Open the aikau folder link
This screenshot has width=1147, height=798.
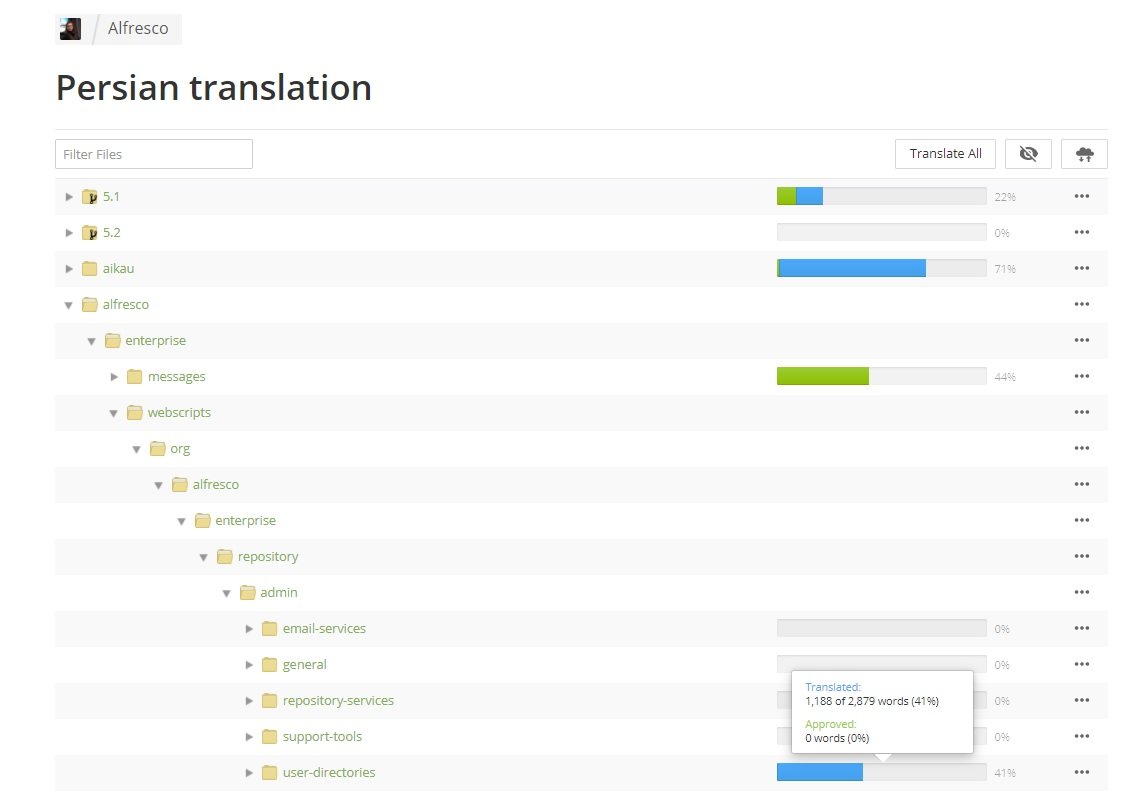pos(119,268)
